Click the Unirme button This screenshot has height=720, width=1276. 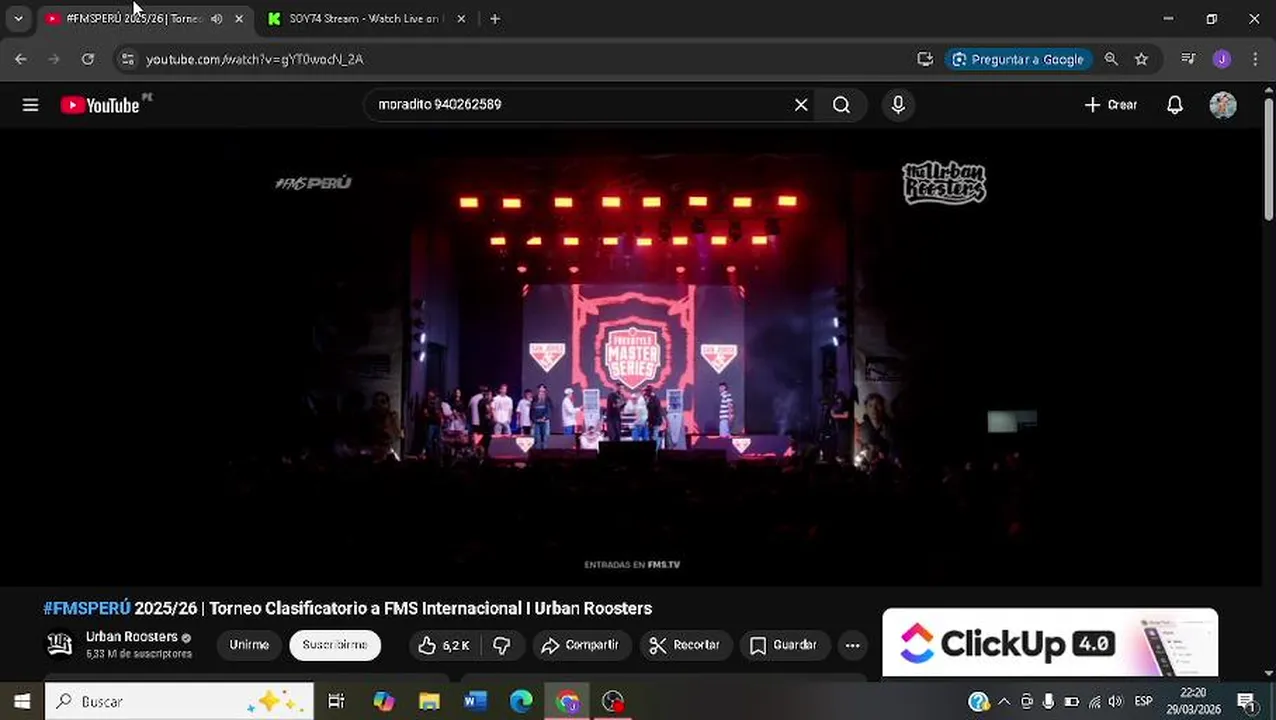tap(249, 645)
